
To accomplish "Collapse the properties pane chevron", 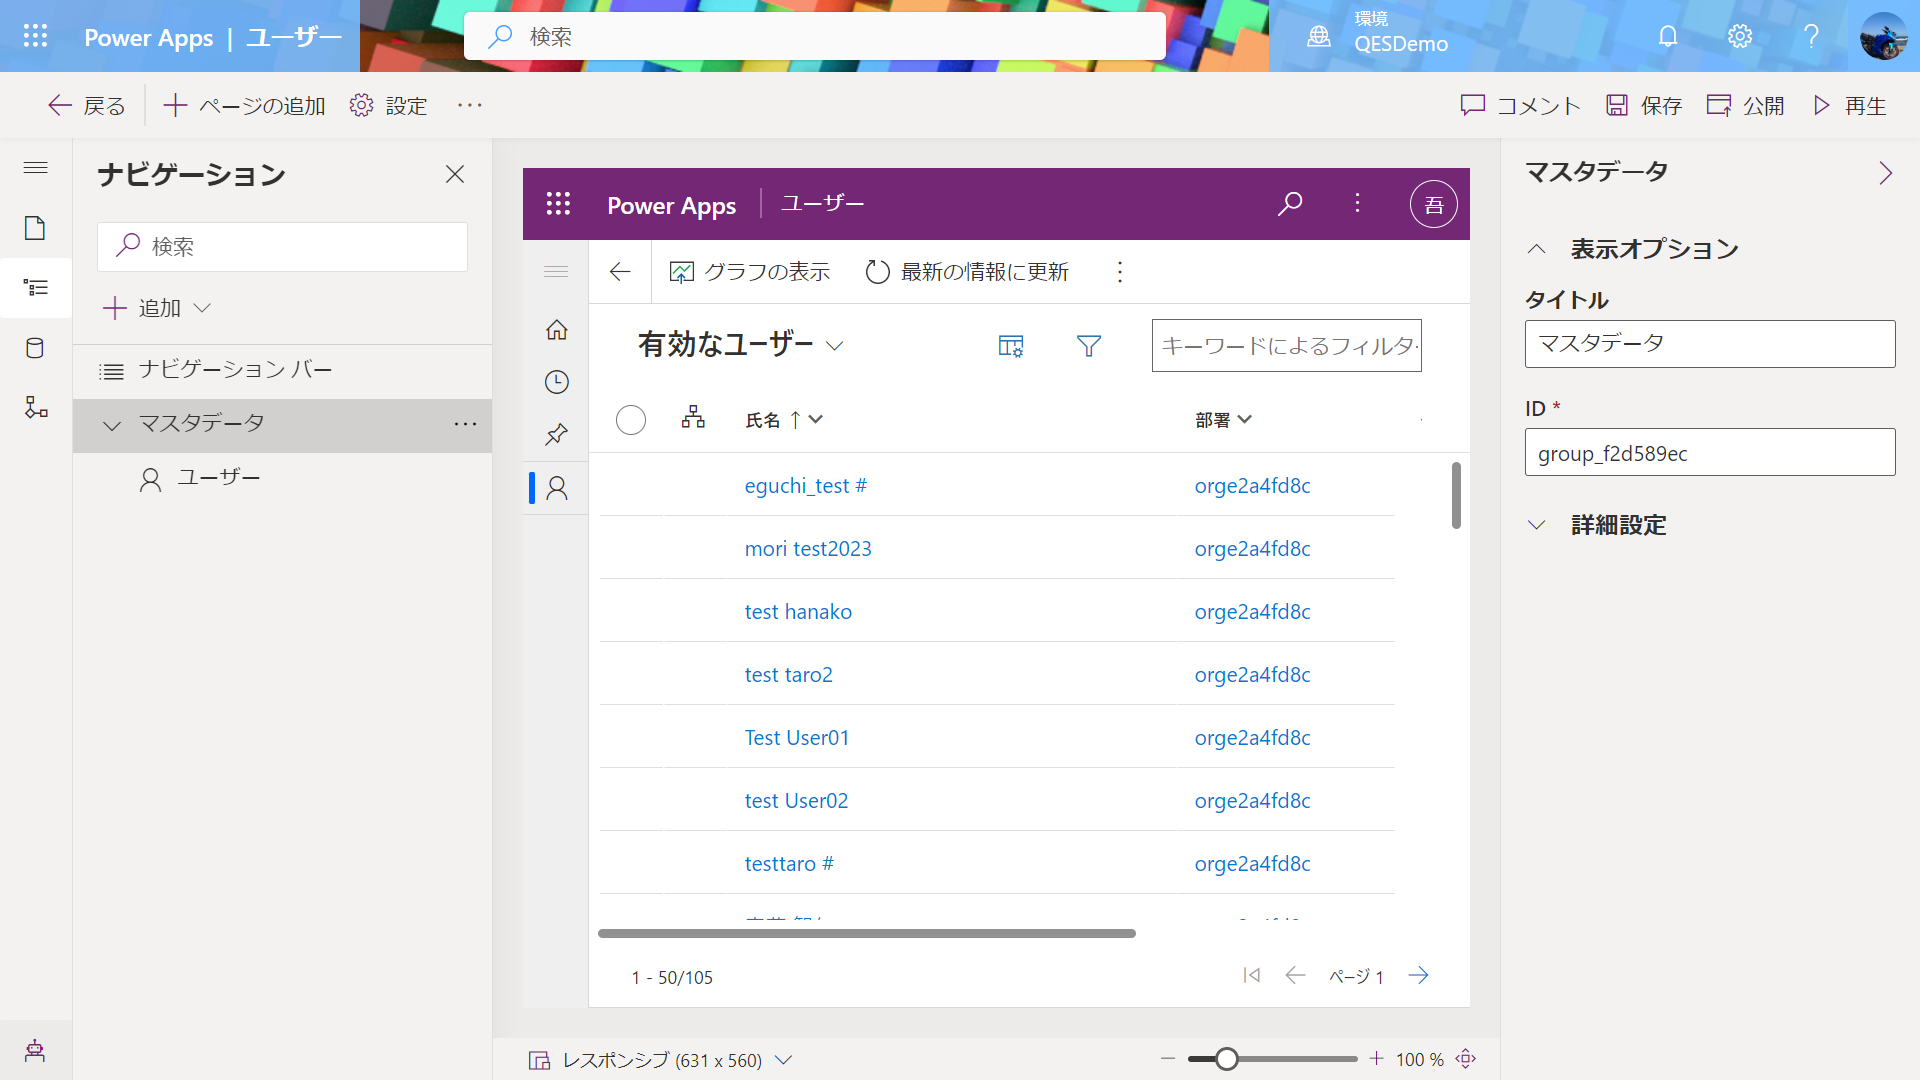I will coord(1885,173).
